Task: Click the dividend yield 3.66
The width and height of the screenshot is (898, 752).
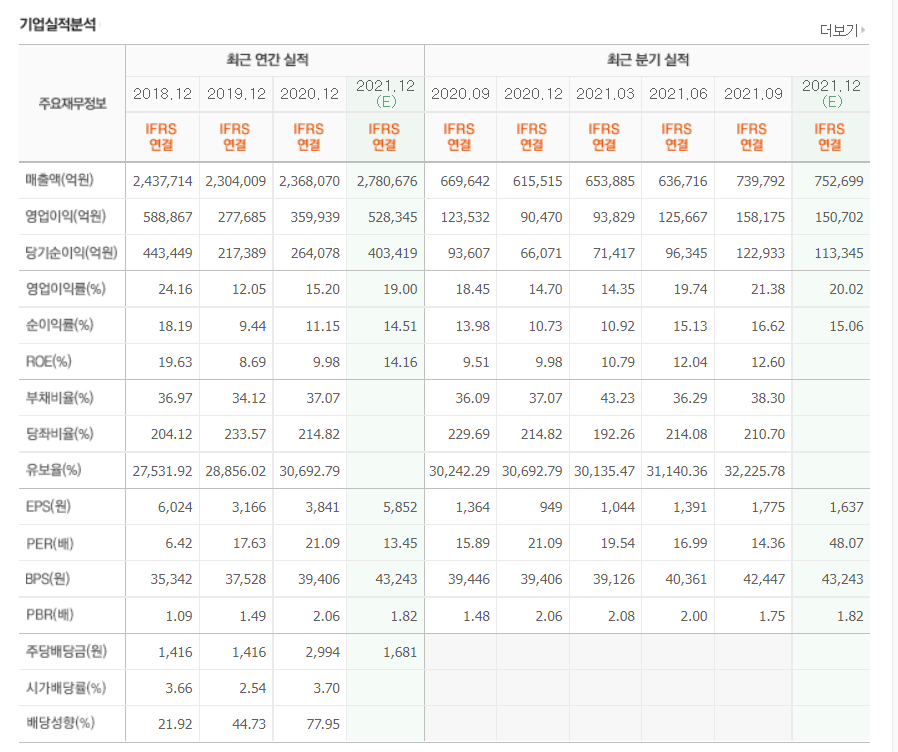Action: coord(179,688)
